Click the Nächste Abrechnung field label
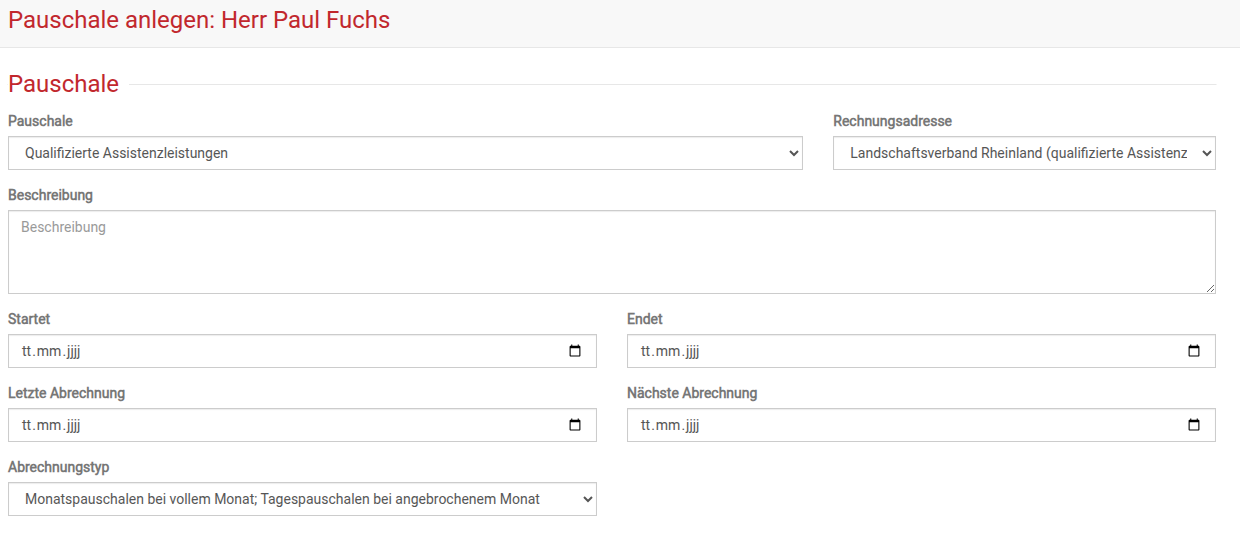This screenshot has width=1240, height=551. [x=691, y=393]
